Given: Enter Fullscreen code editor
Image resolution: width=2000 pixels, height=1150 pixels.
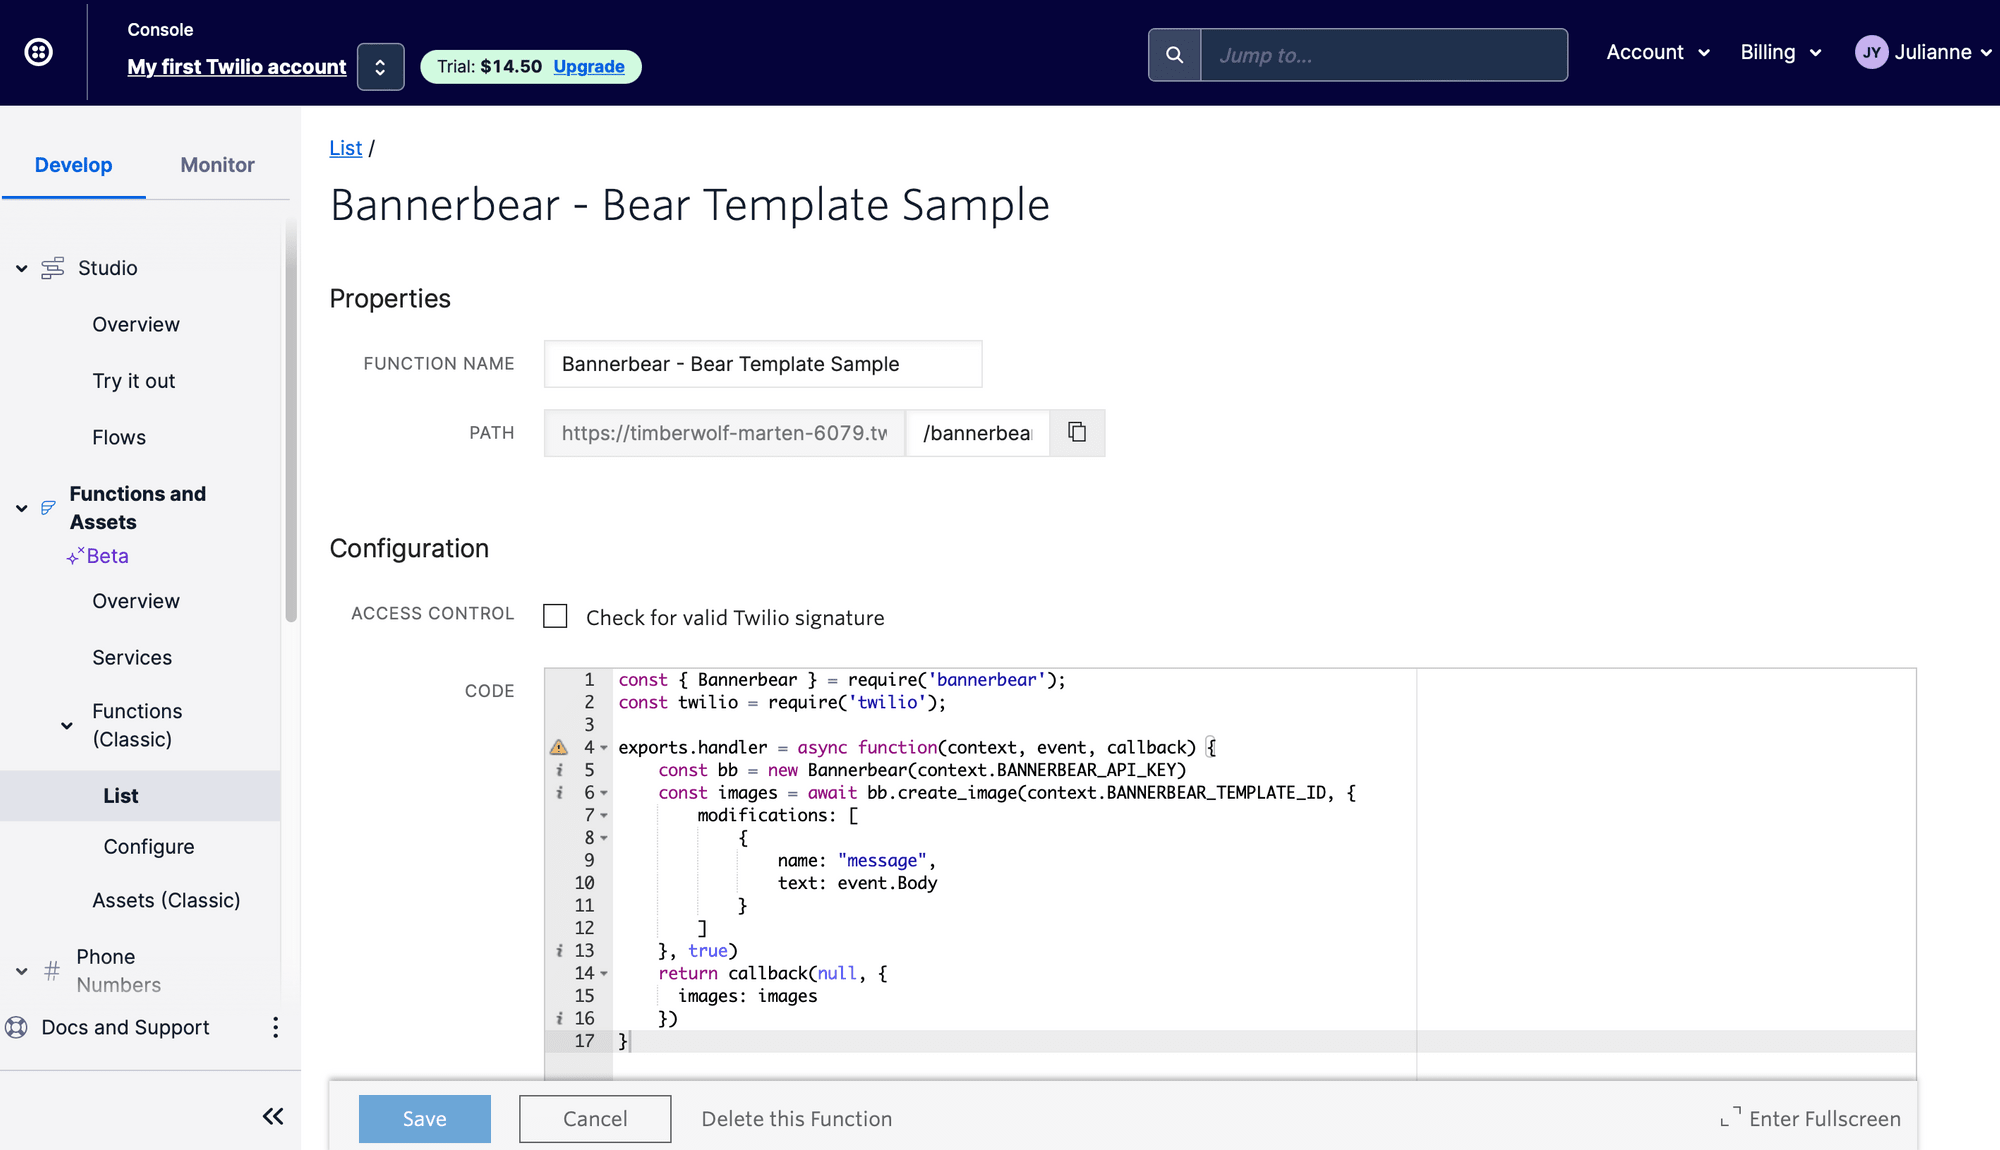Looking at the screenshot, I should pos(1811,1119).
